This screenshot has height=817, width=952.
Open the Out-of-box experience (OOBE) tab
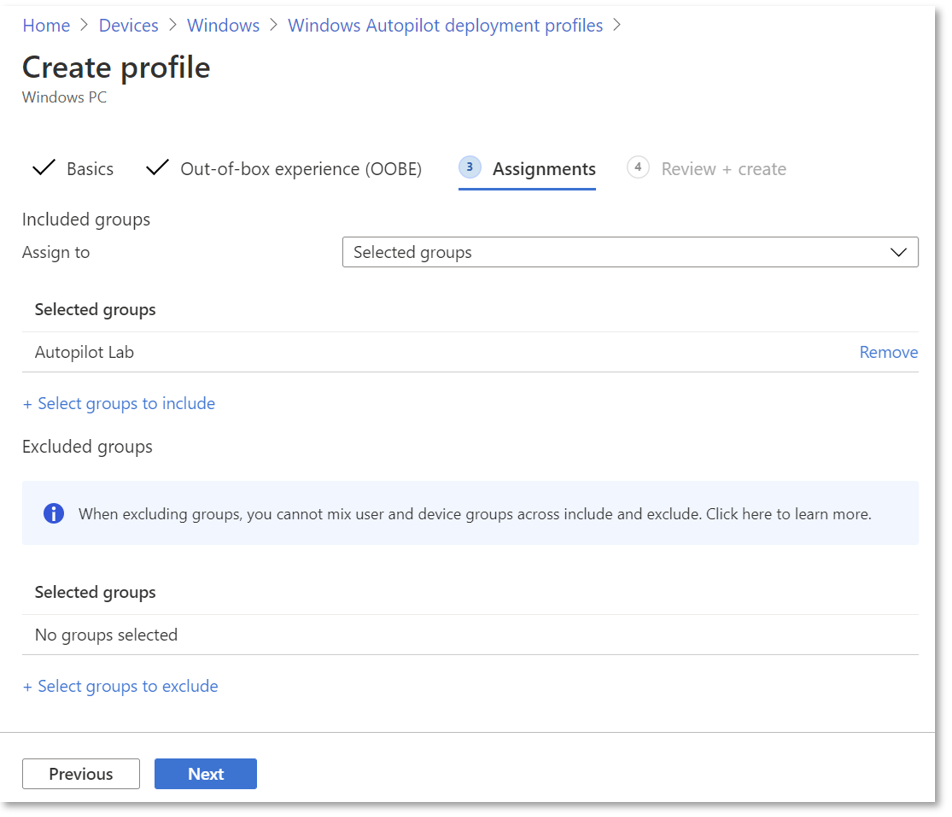[x=300, y=168]
